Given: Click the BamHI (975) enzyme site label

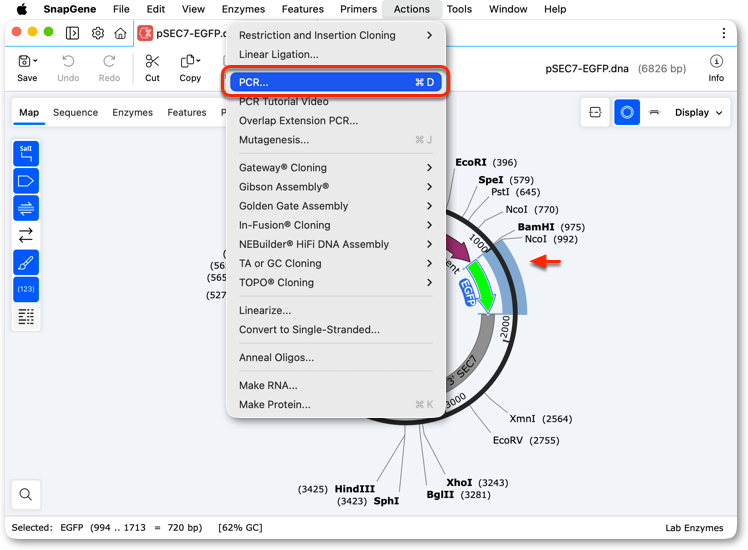Looking at the screenshot, I should [x=551, y=227].
